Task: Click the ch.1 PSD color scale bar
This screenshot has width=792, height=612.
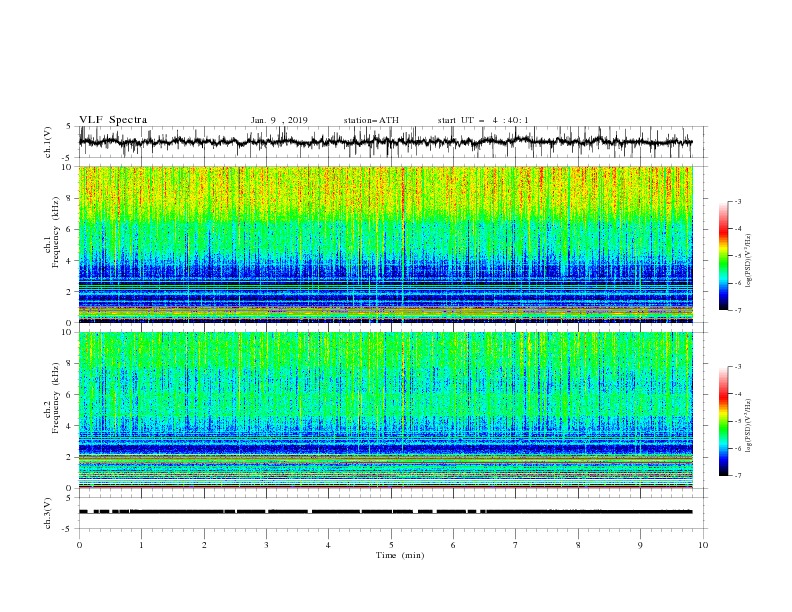Action: point(723,256)
